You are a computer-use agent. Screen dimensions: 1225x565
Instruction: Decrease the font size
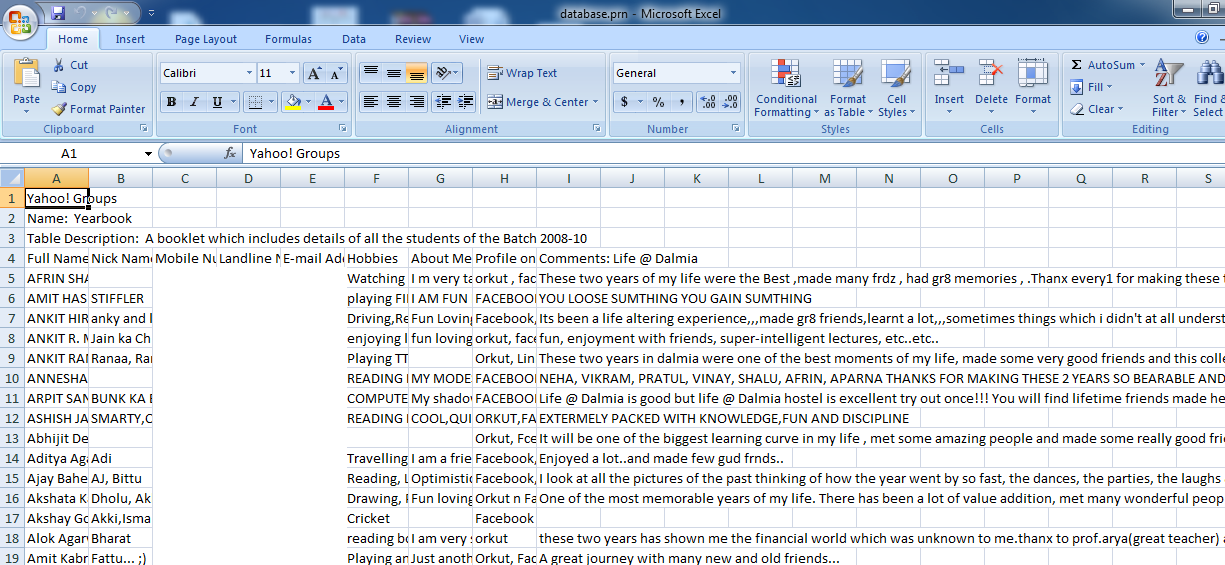tap(336, 73)
